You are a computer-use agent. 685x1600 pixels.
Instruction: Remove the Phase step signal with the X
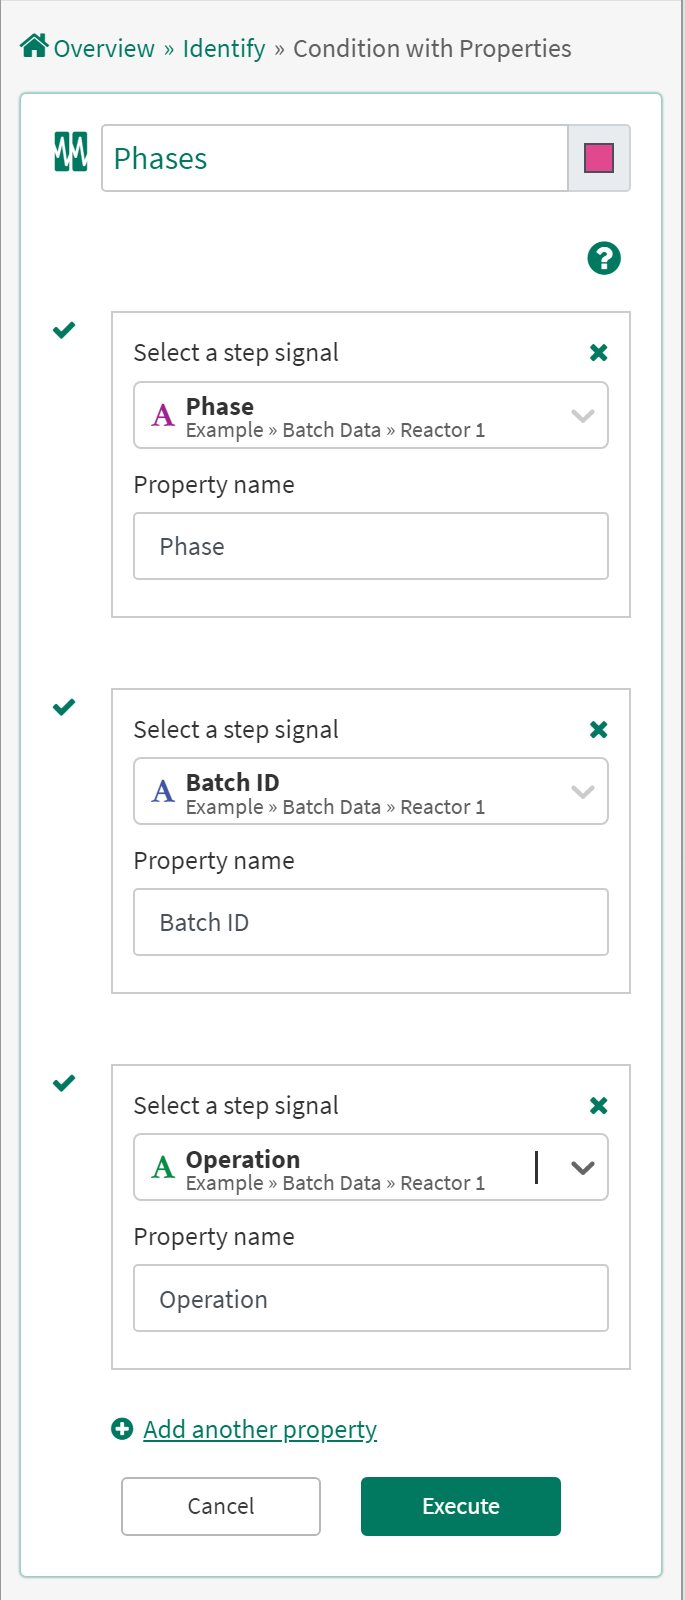click(598, 352)
